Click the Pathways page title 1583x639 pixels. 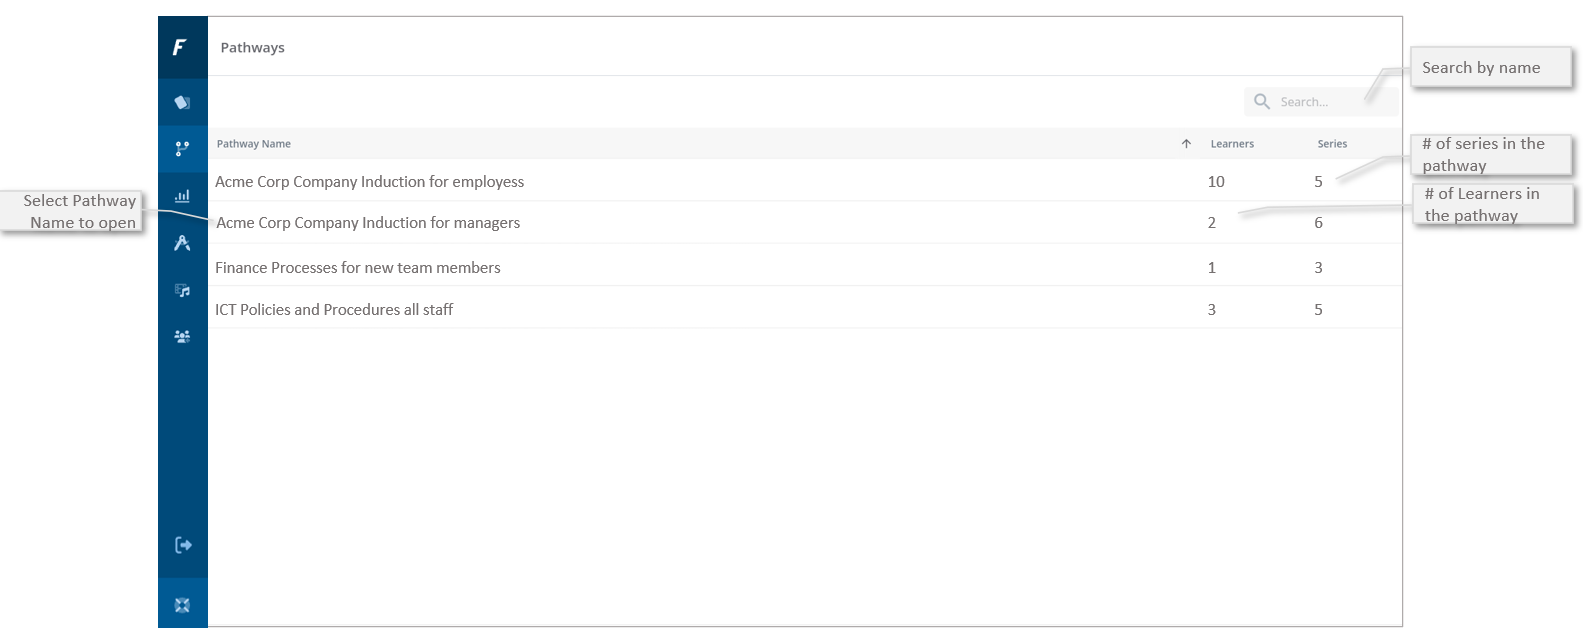(x=252, y=48)
